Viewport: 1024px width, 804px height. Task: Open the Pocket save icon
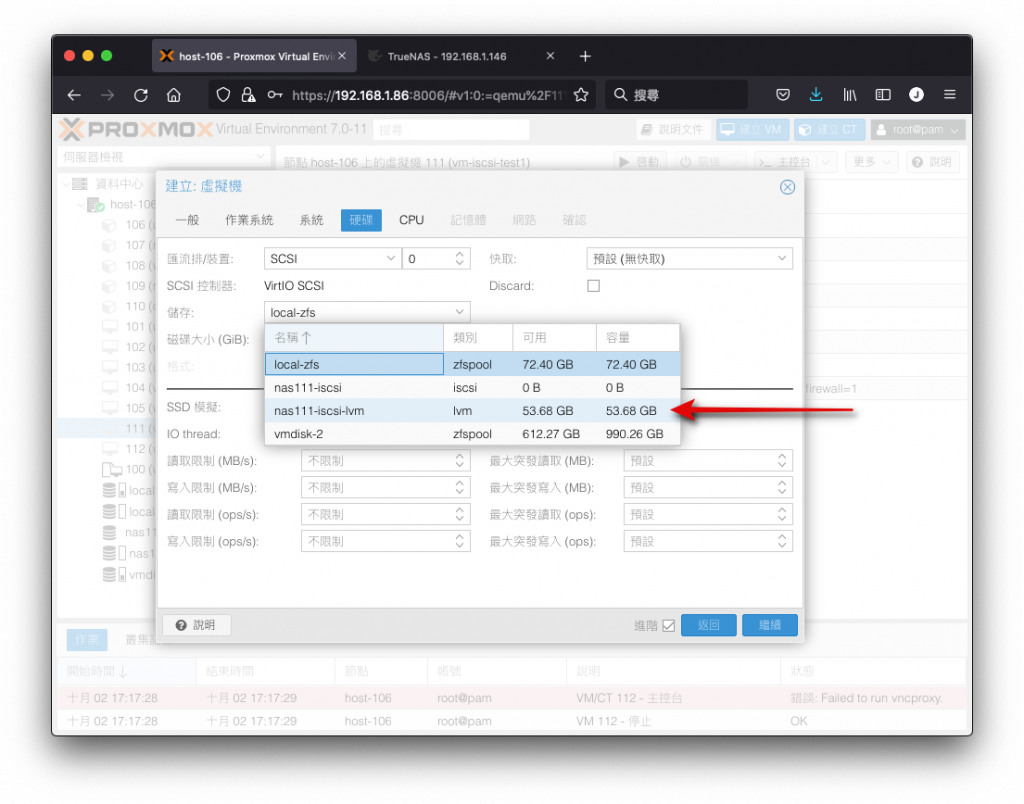click(x=782, y=95)
